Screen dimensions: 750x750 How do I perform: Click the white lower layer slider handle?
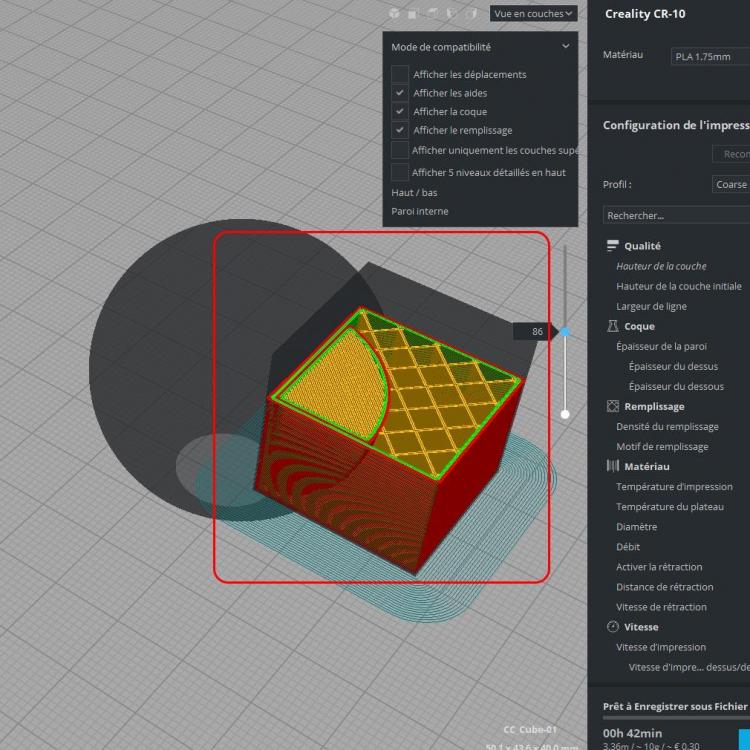(x=565, y=414)
